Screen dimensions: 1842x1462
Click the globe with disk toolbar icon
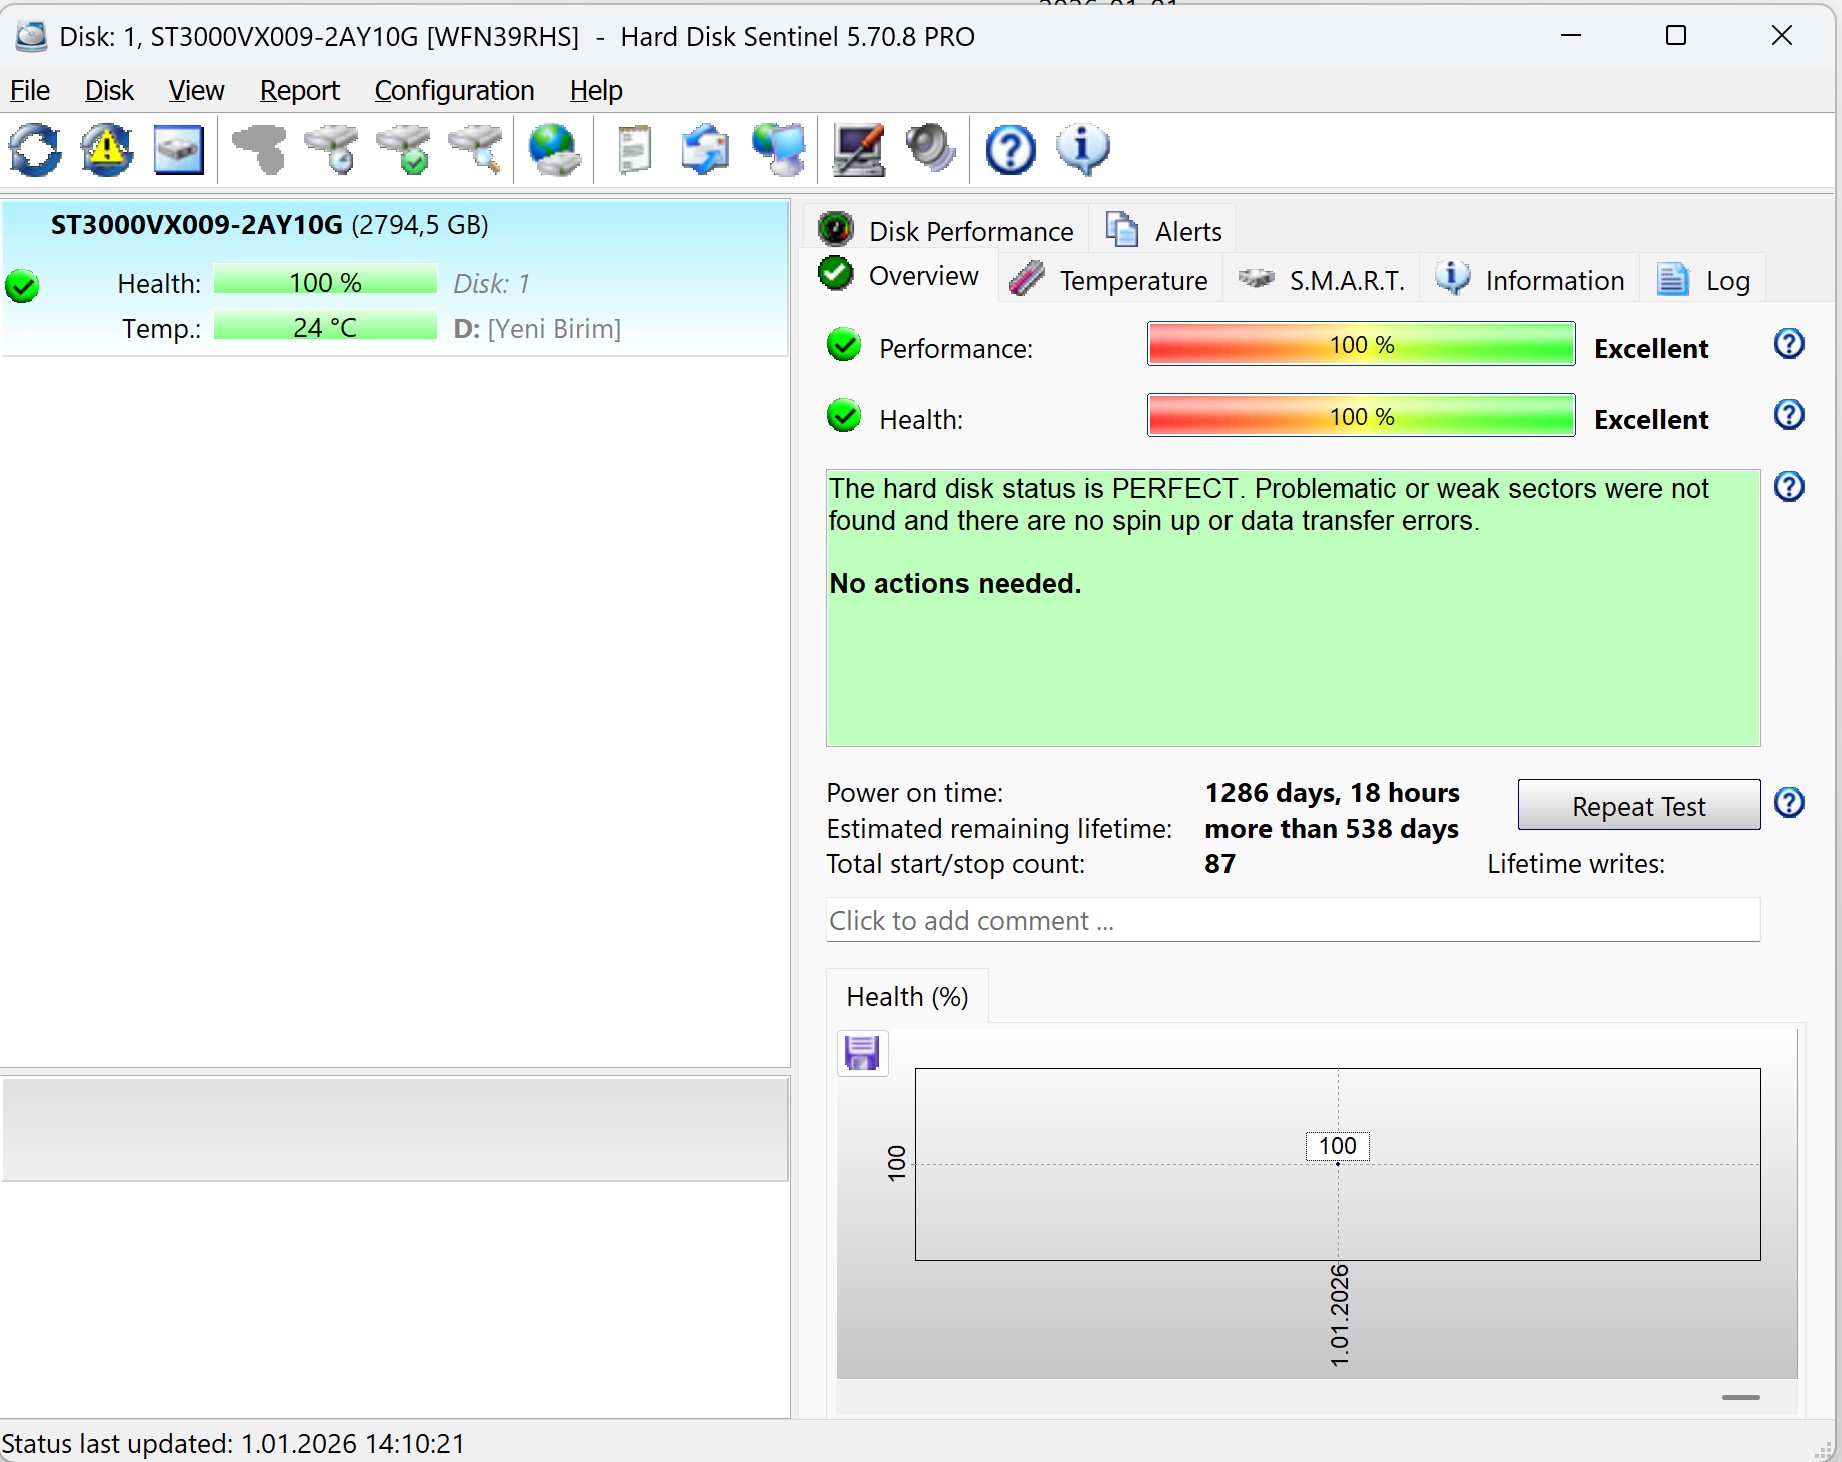click(555, 150)
